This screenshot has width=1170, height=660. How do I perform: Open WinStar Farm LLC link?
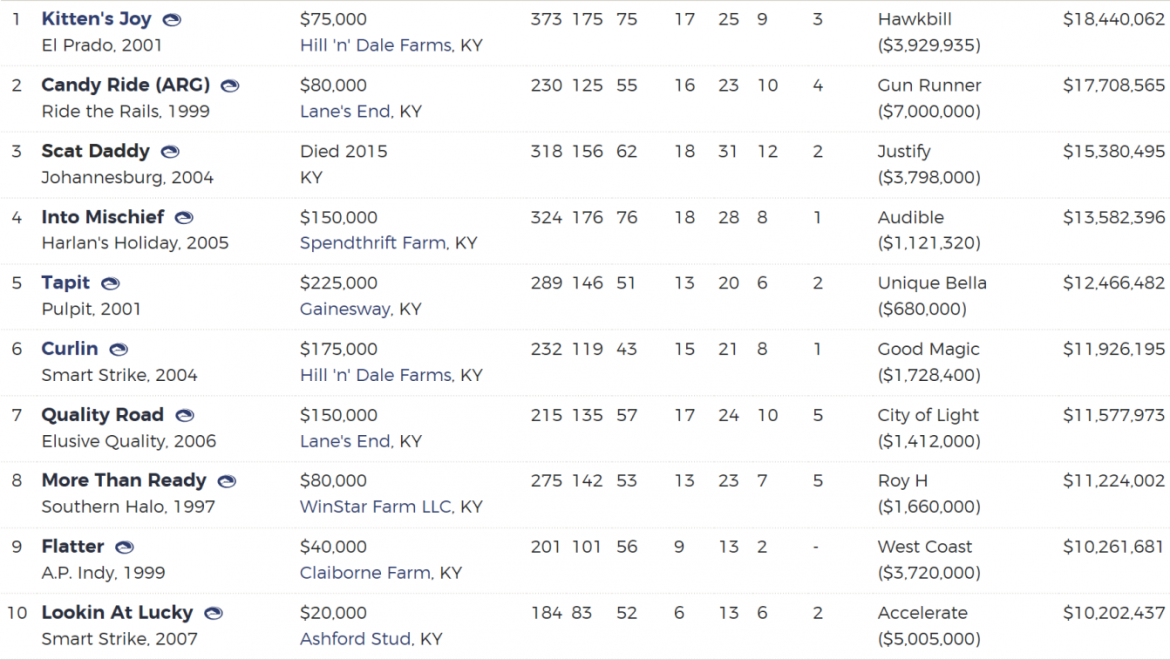375,506
